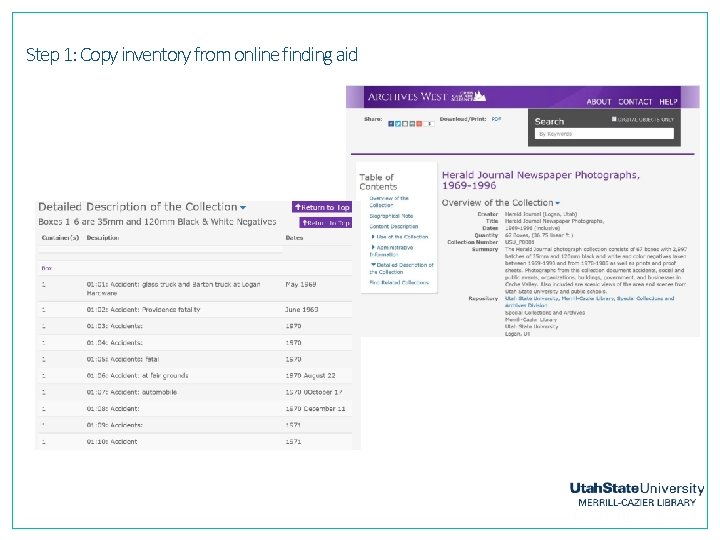The height and width of the screenshot is (540, 720).
Task: Click the 1970 December 11 date
Action: point(315,409)
